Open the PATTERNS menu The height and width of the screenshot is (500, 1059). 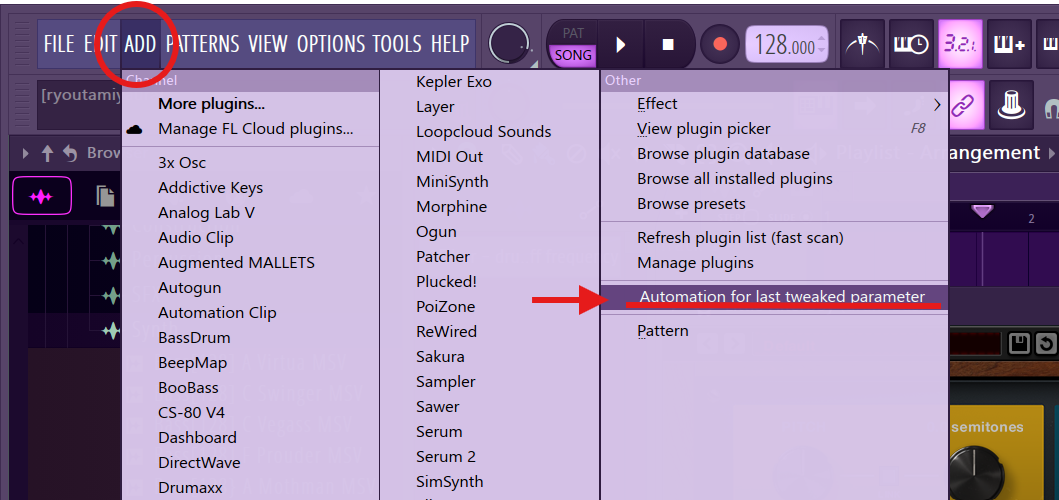(x=203, y=44)
